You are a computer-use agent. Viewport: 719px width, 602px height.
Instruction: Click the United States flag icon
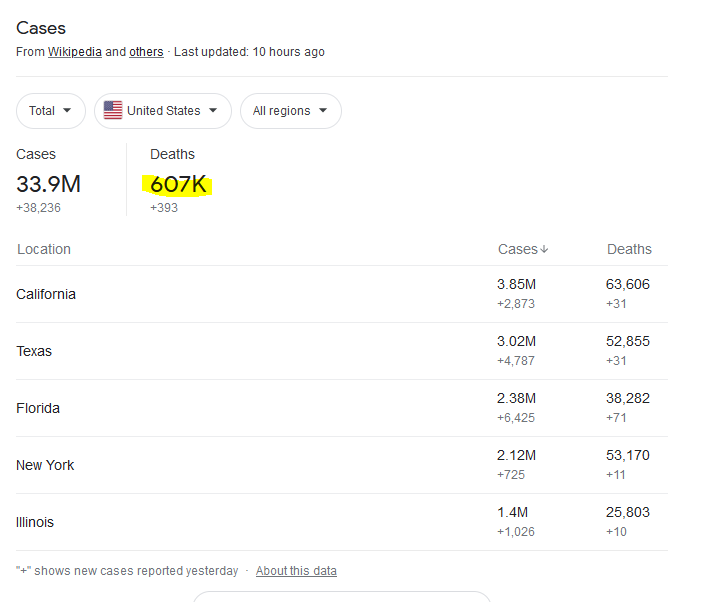pos(113,110)
